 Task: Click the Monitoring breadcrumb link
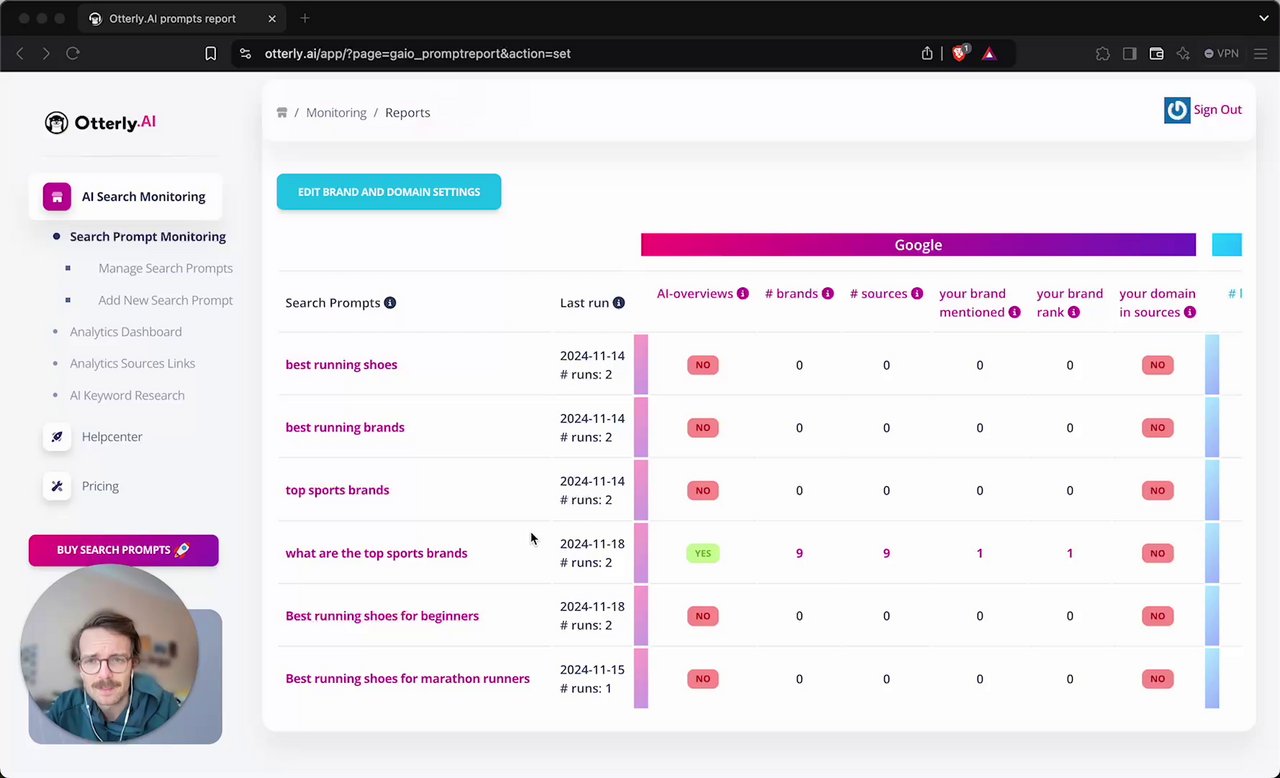click(x=336, y=113)
